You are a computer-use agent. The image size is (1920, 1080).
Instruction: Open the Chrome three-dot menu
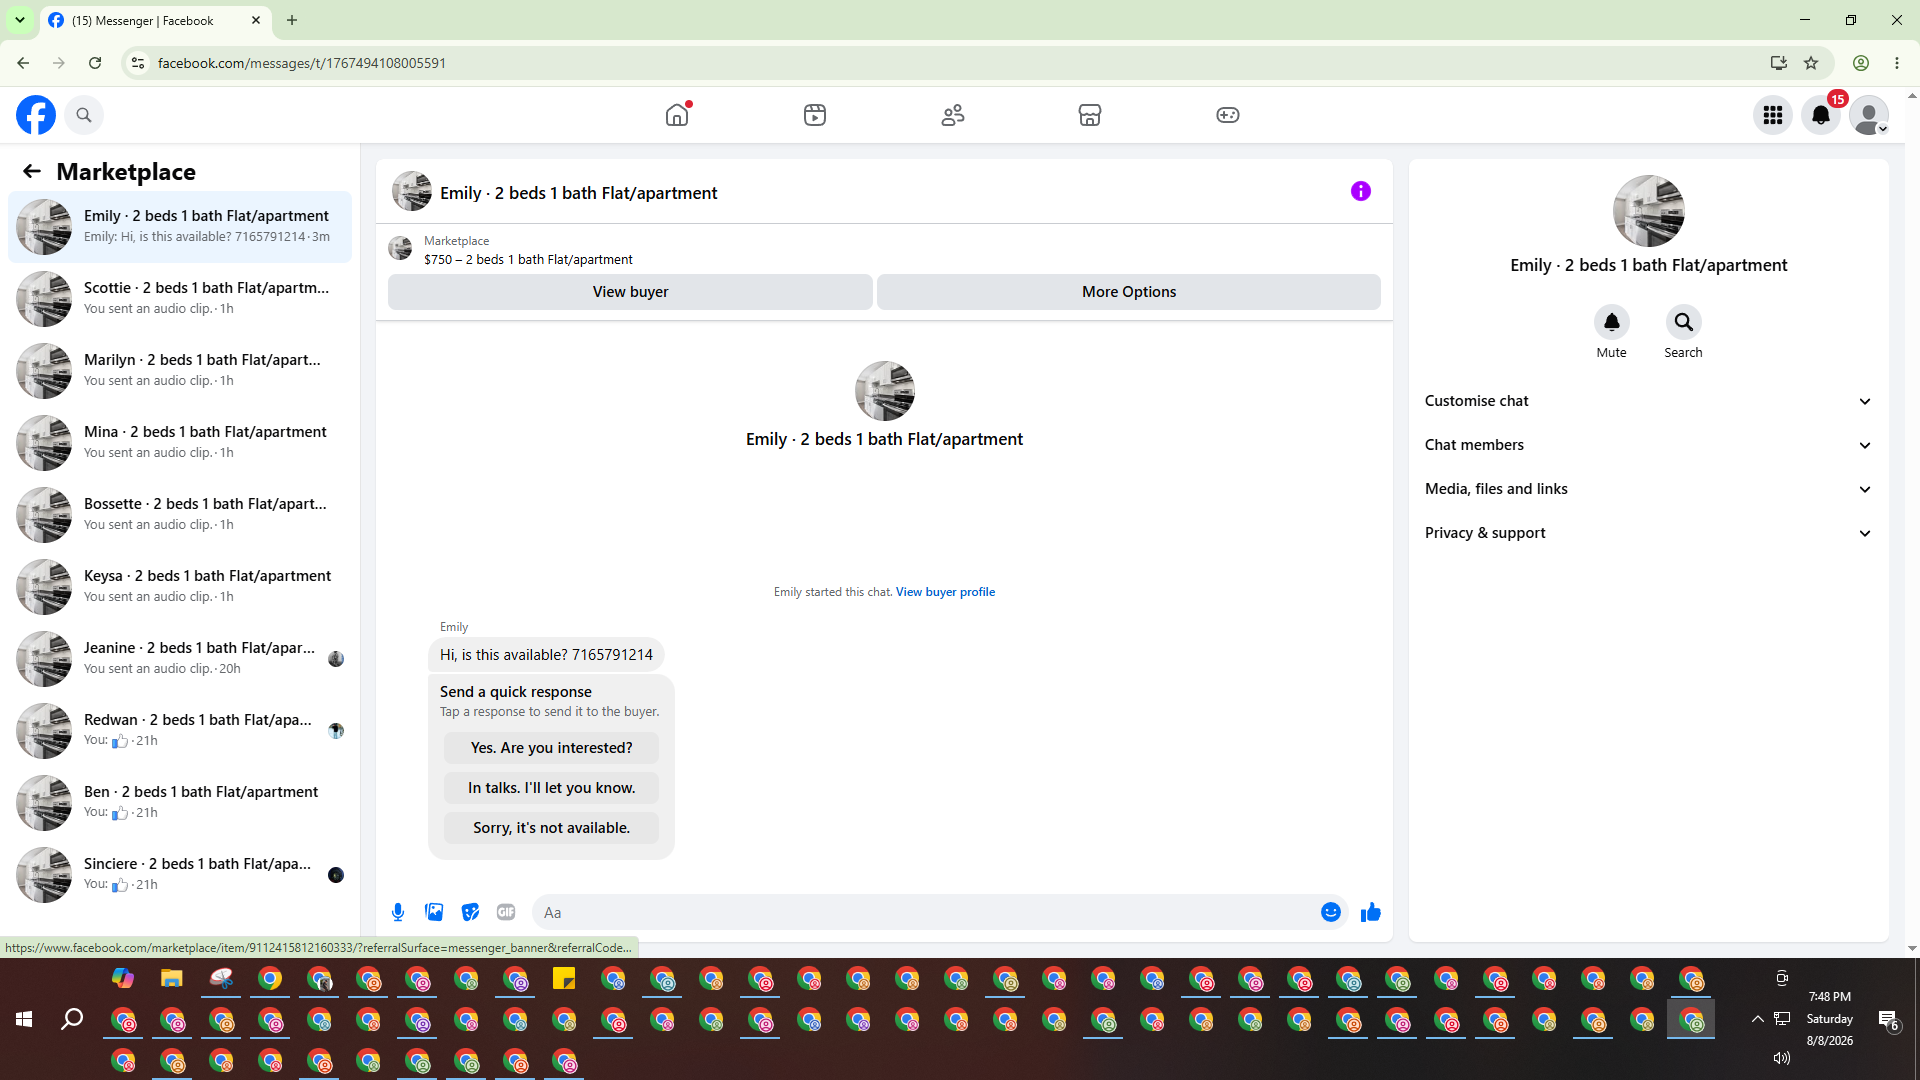pos(1897,63)
